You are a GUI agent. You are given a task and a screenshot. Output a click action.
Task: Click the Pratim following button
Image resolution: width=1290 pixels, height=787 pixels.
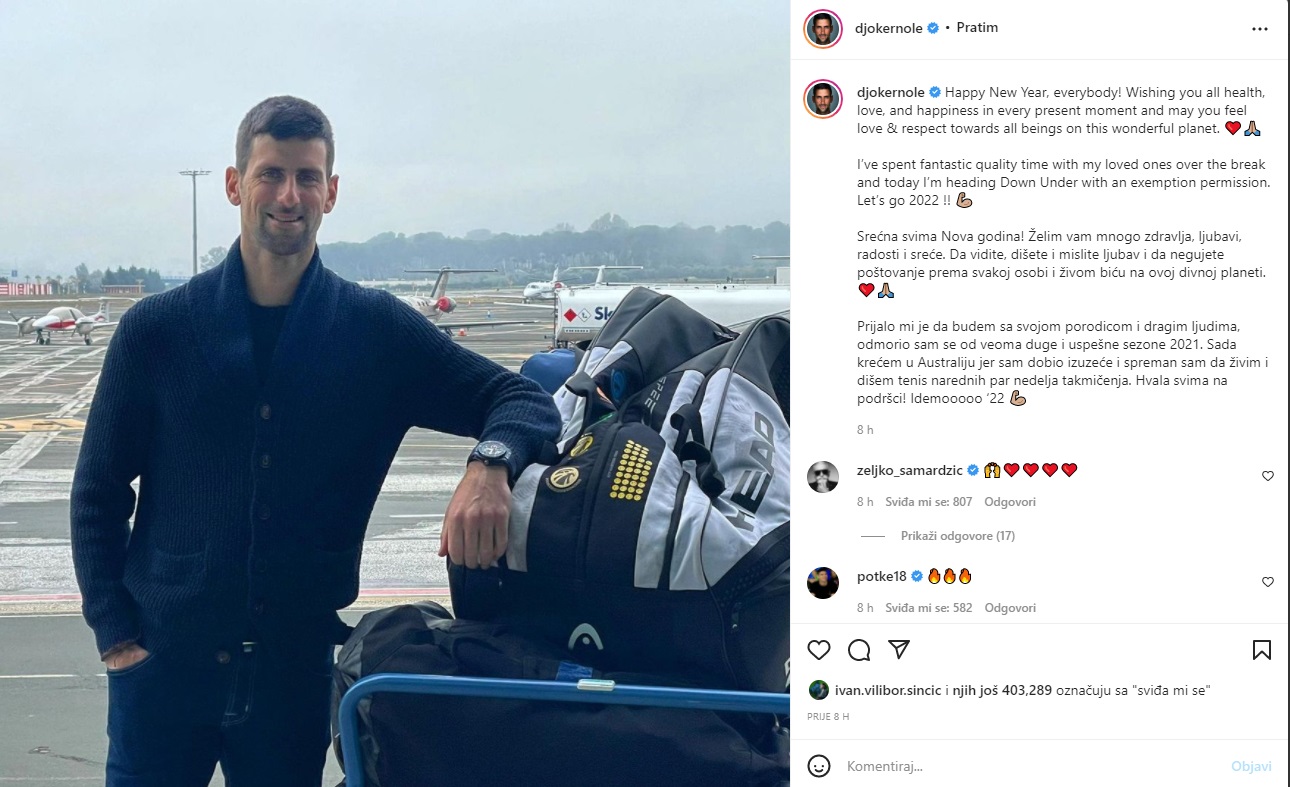pyautogui.click(x=977, y=28)
